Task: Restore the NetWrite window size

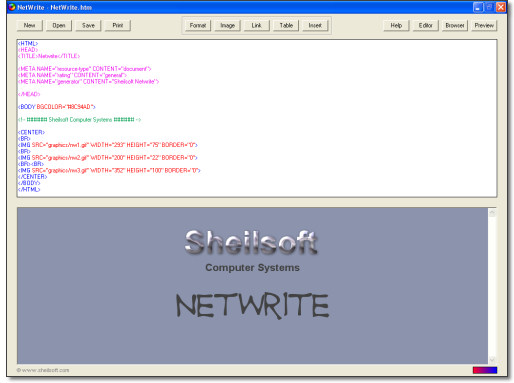Action: click(489, 7)
